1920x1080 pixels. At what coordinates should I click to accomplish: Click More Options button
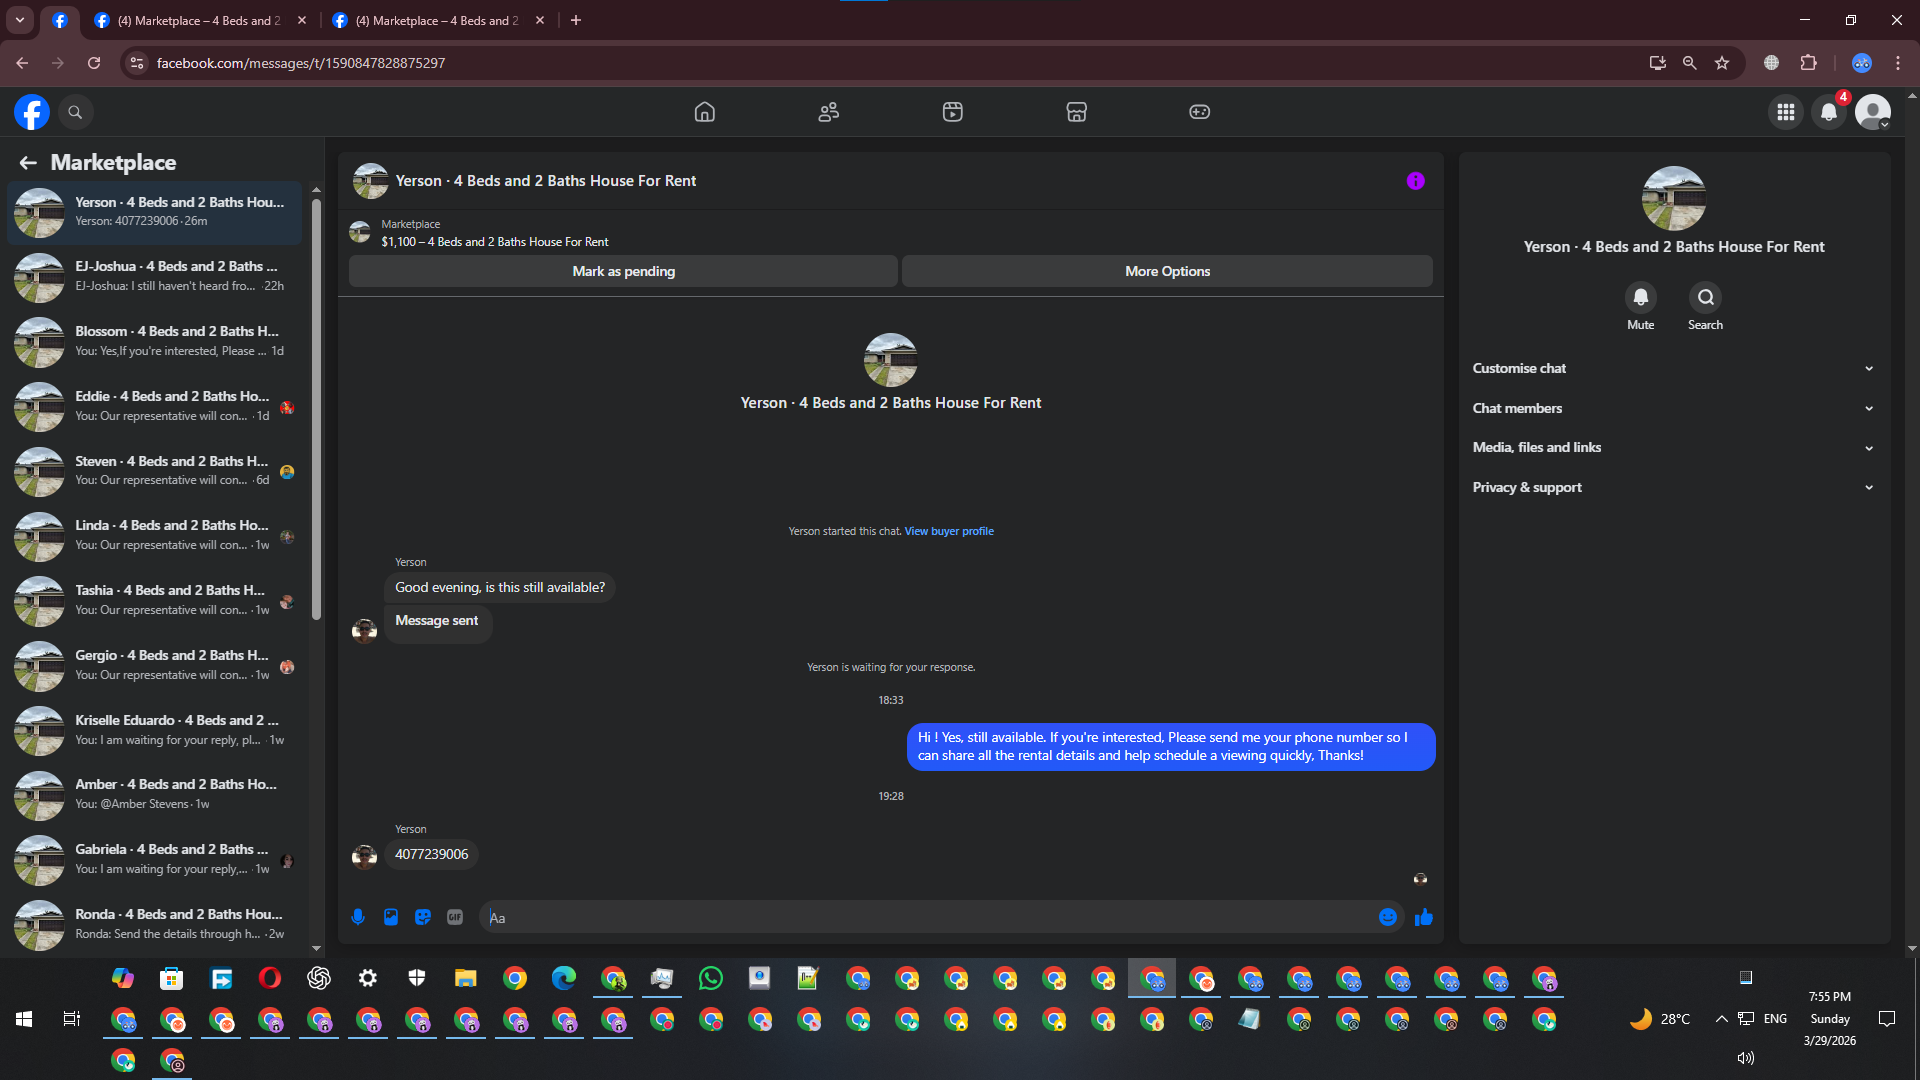[1167, 271]
